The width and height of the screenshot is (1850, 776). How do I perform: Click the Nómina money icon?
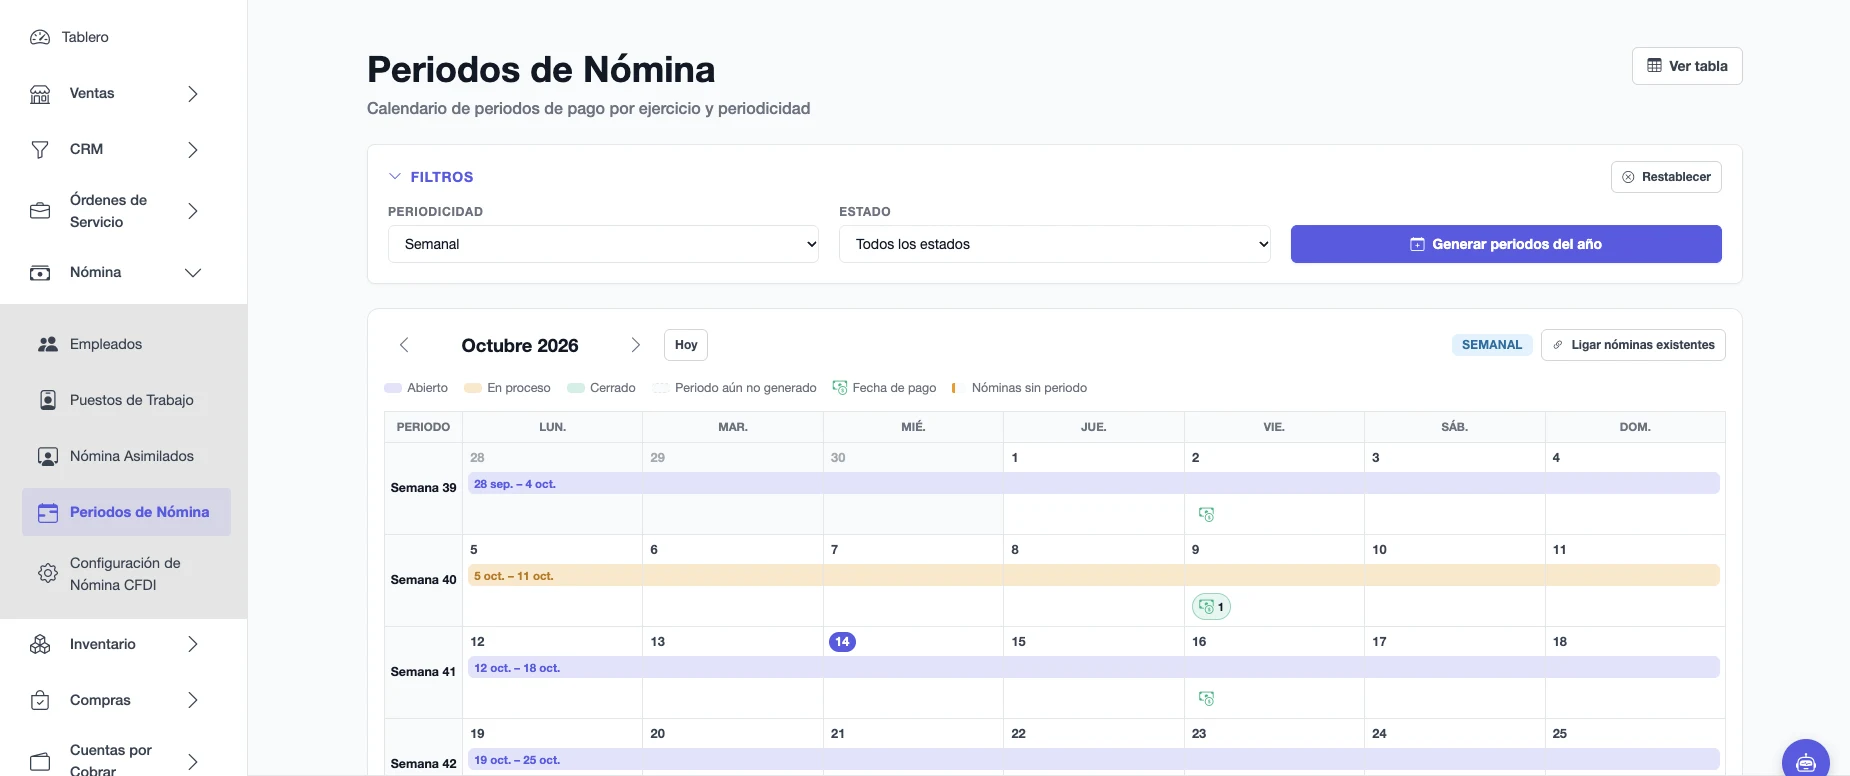40,273
